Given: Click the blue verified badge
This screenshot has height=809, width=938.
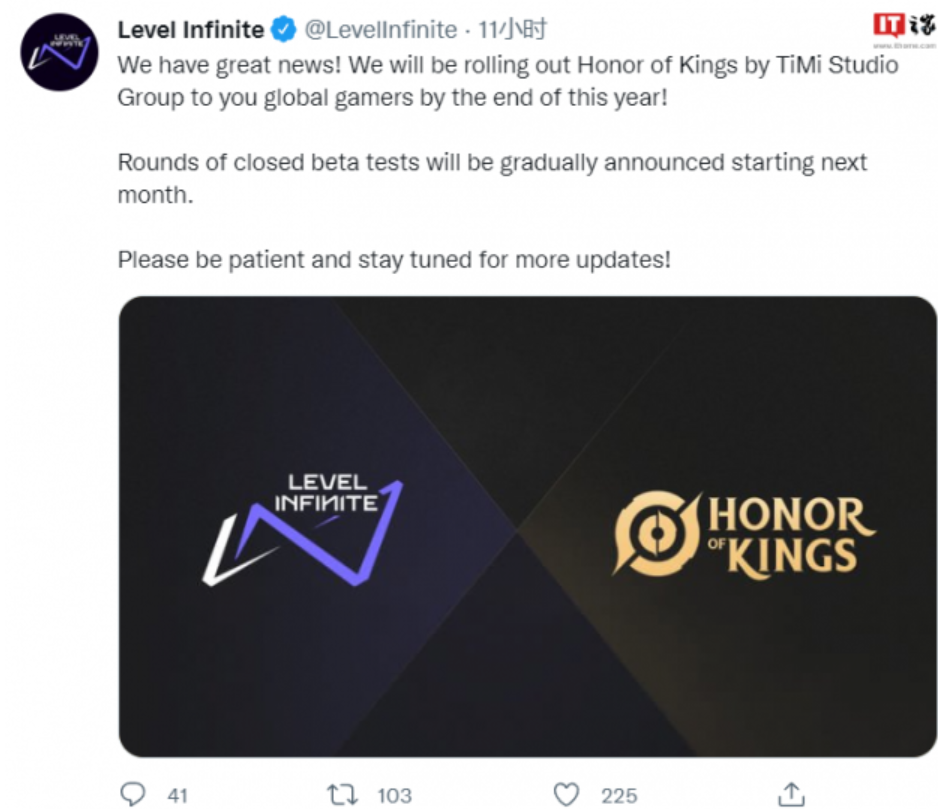Looking at the screenshot, I should (284, 30).
